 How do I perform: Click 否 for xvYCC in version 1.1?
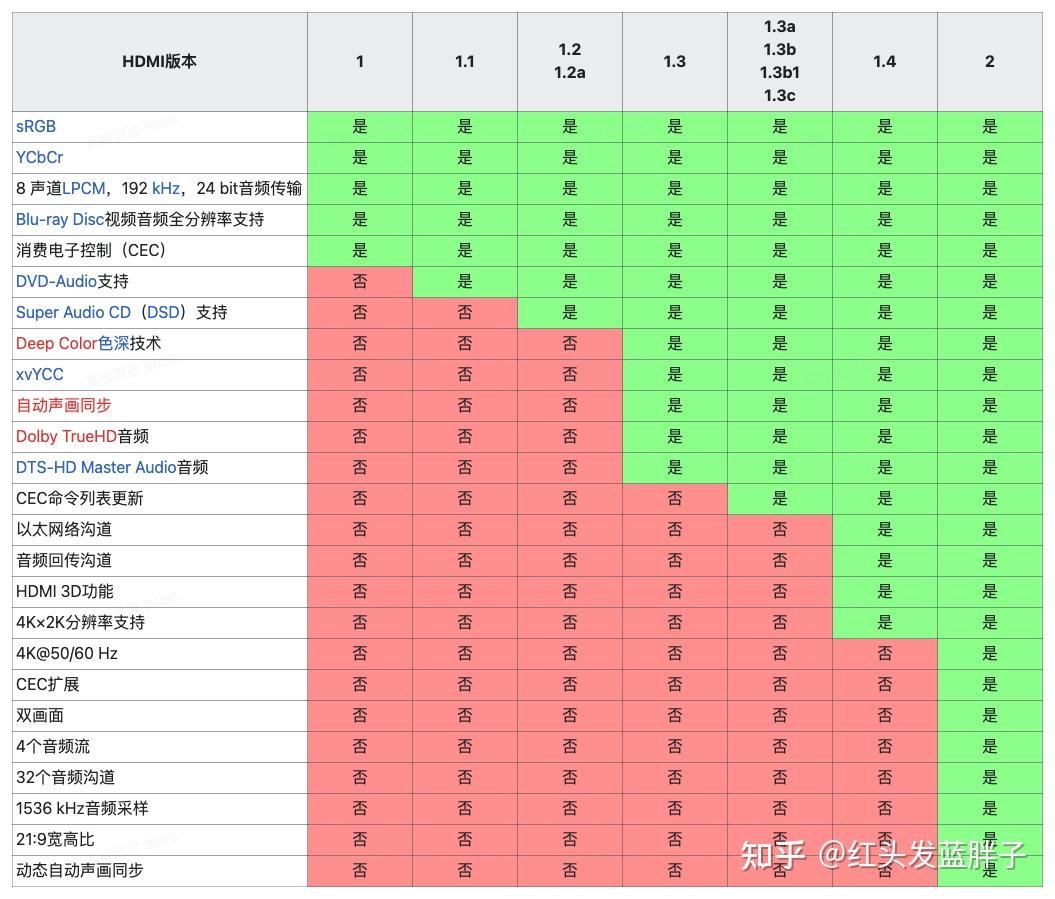coord(465,374)
